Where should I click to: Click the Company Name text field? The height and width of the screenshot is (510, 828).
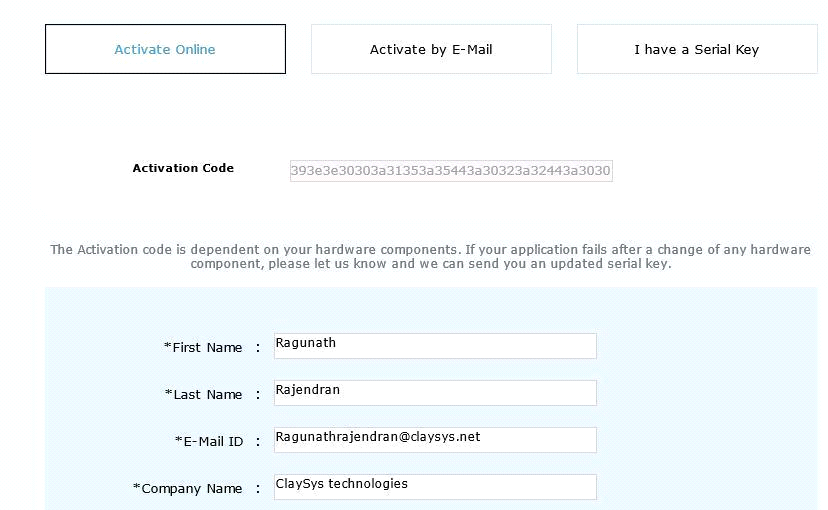coord(435,487)
